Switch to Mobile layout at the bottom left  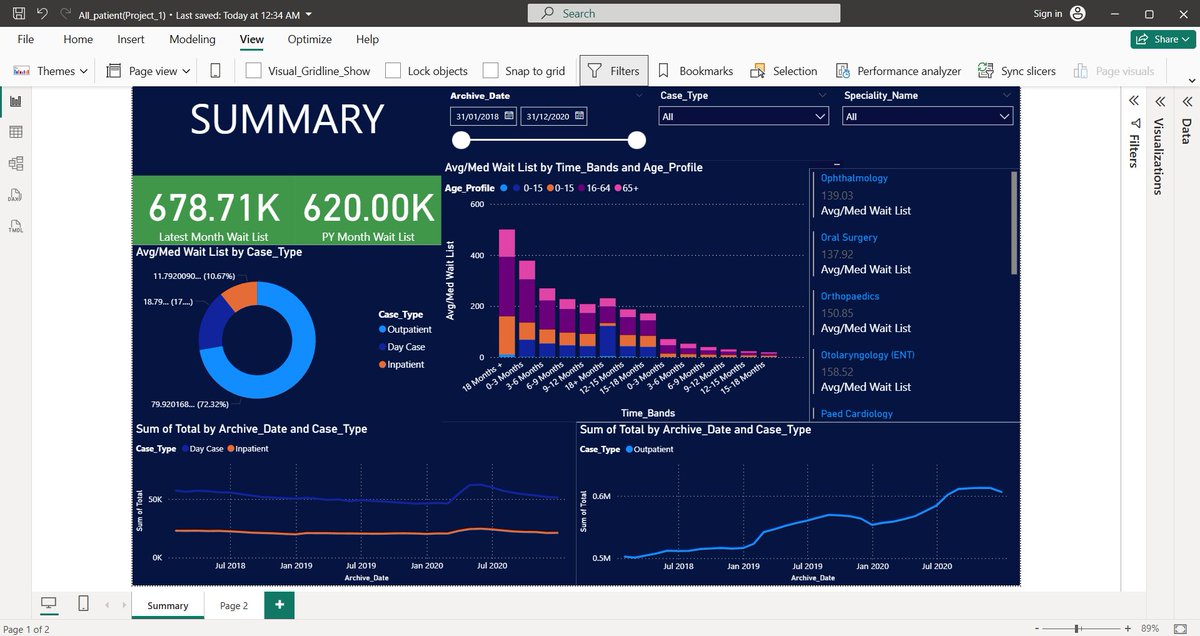(83, 603)
